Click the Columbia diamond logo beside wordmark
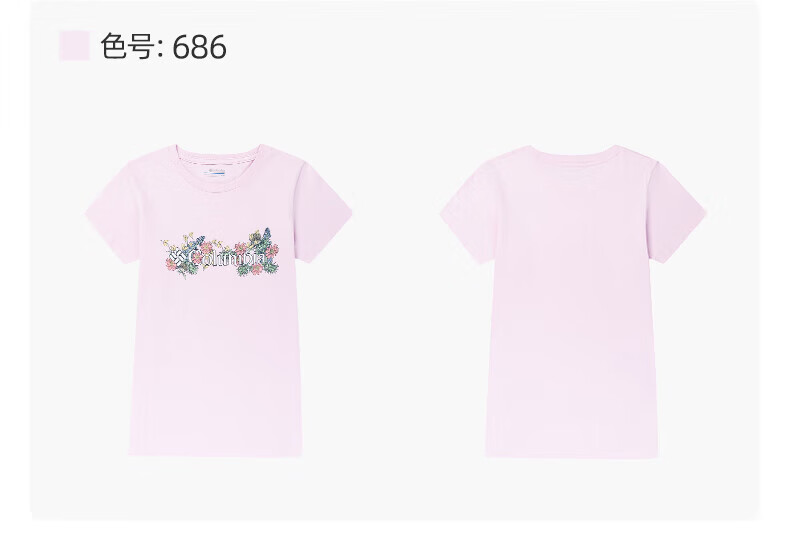 [x=177, y=260]
